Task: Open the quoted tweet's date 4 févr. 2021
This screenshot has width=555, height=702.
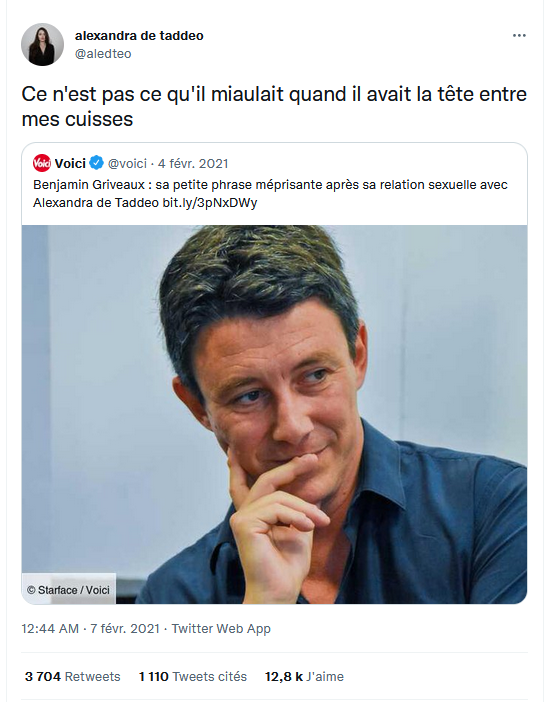Action: click(193, 163)
